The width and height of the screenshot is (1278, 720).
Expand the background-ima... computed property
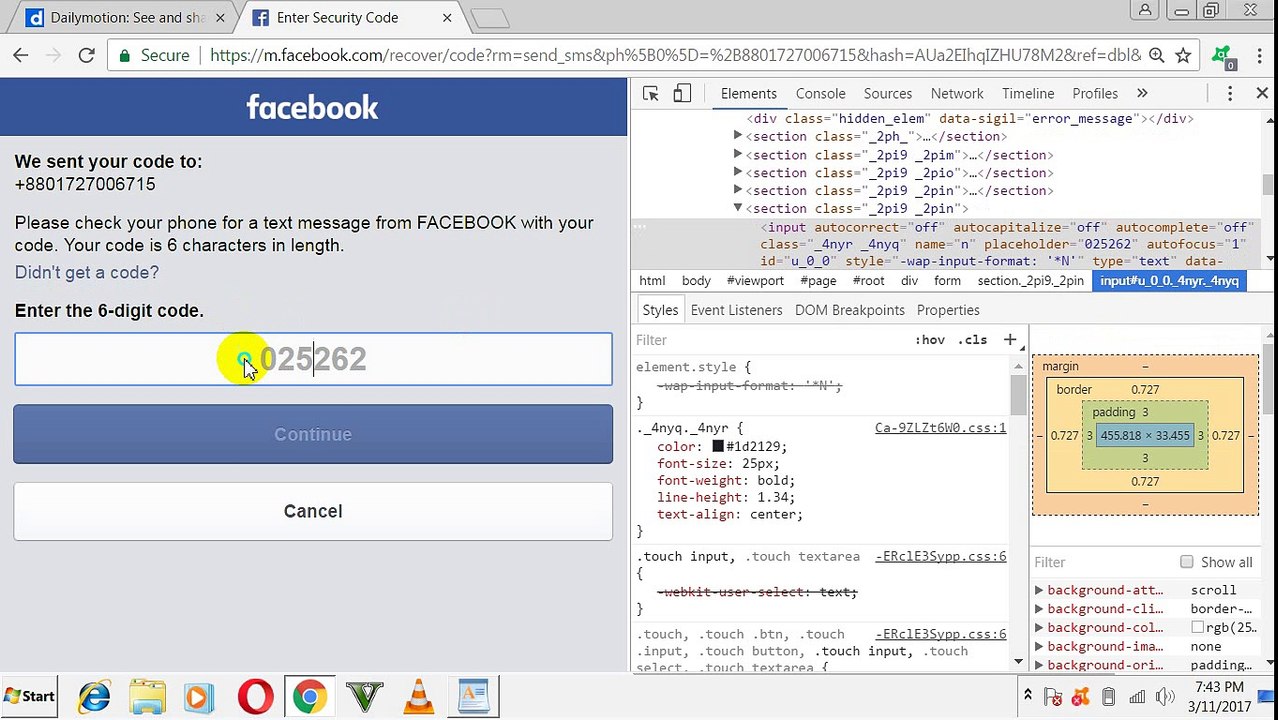click(1039, 646)
